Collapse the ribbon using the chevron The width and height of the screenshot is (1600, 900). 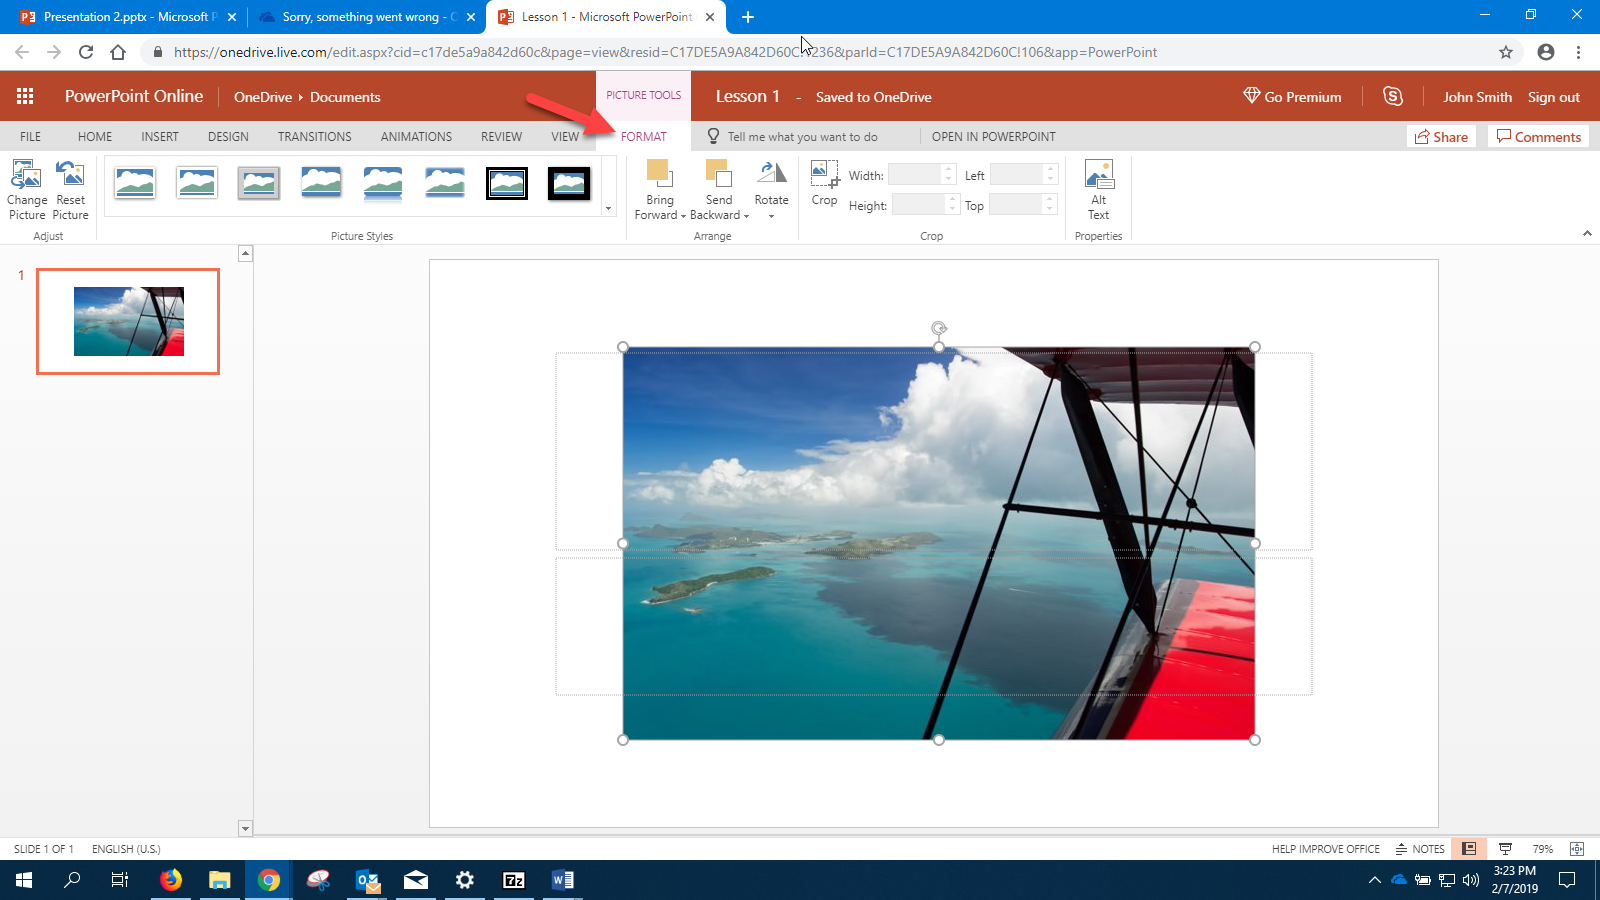point(1588,232)
